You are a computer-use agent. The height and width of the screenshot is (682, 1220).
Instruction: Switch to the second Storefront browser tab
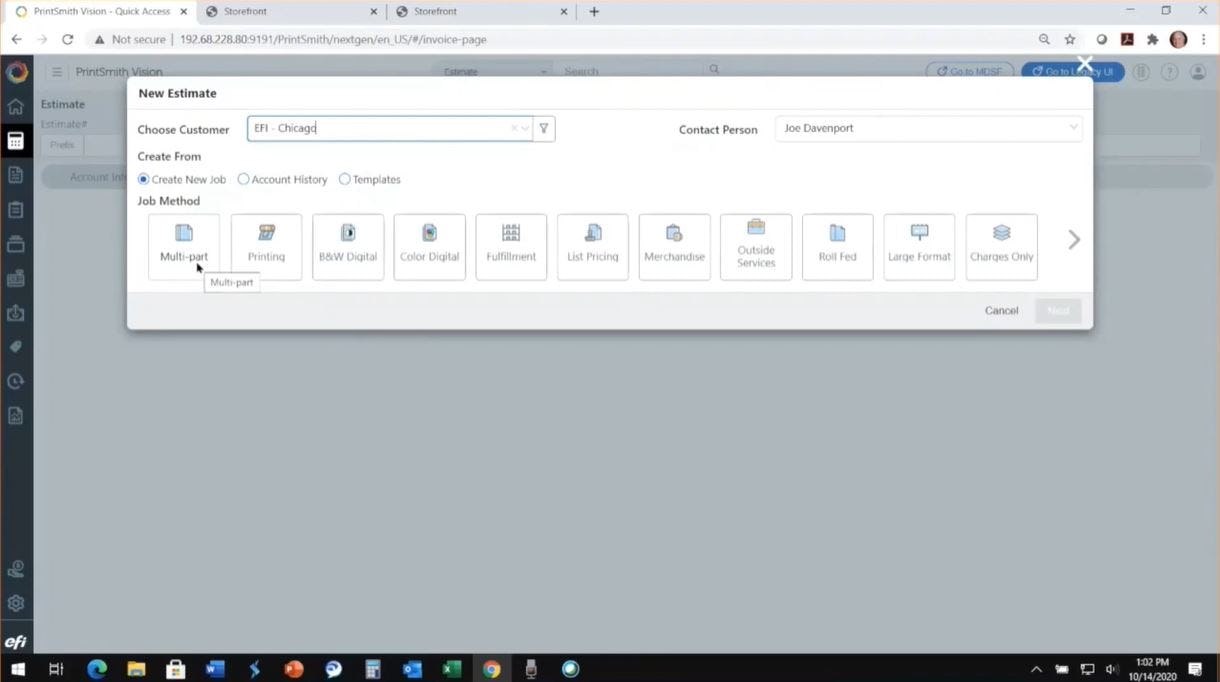(481, 12)
